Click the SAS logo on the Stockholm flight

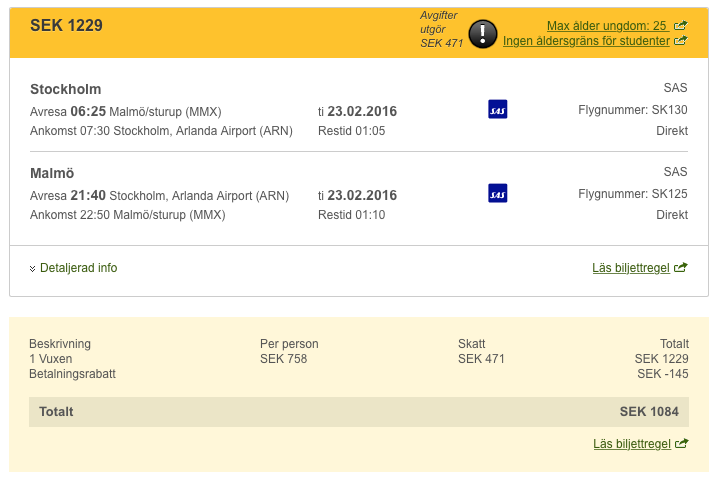point(497,110)
